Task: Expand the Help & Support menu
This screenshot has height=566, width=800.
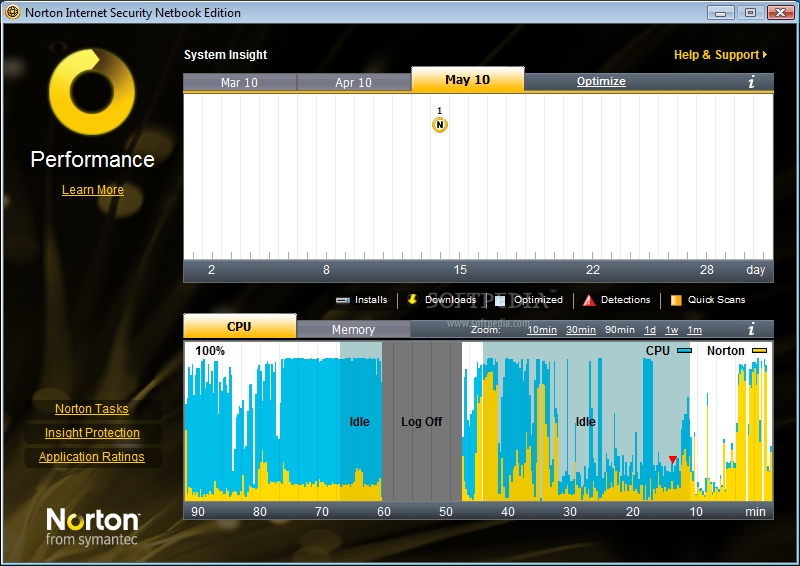Action: (x=720, y=55)
